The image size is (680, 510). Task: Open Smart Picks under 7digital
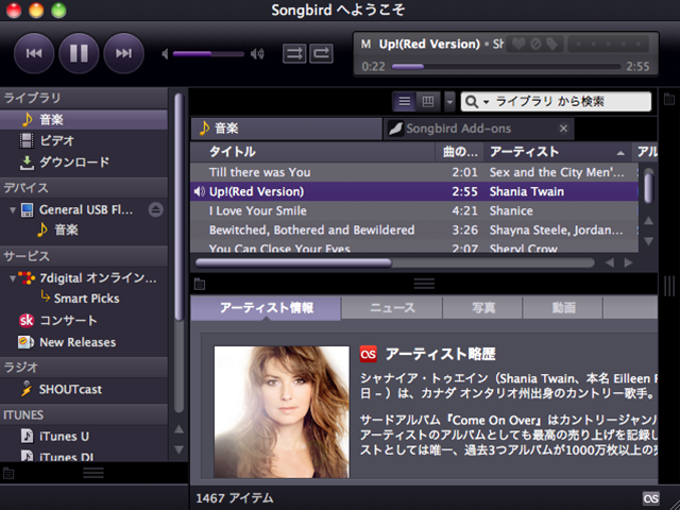pyautogui.click(x=86, y=298)
